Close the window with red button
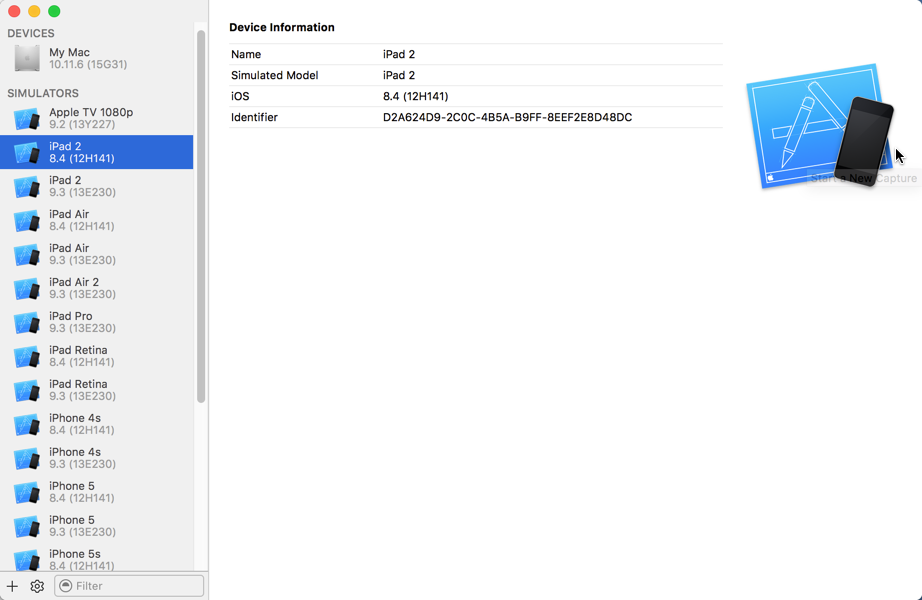The height and width of the screenshot is (600, 922). click(14, 11)
